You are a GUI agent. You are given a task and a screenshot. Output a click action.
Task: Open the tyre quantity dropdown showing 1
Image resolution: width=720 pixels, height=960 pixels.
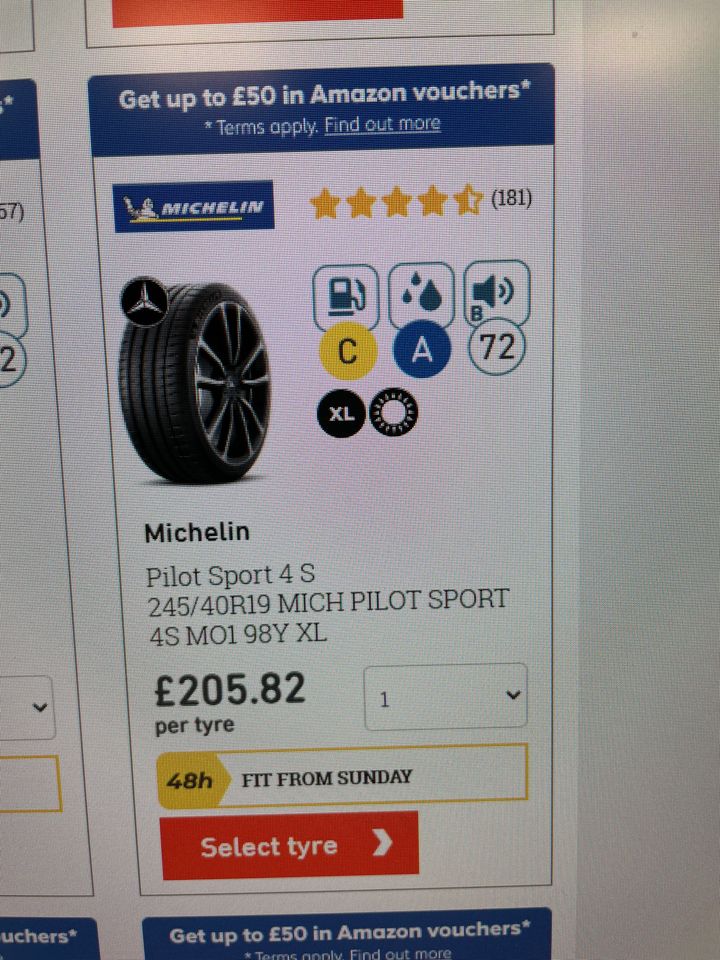446,697
